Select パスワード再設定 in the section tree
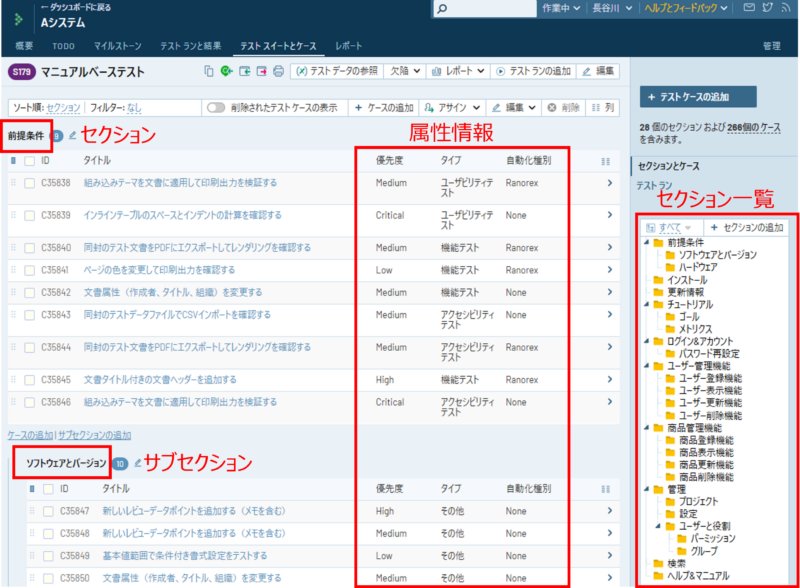The image size is (800, 588). click(708, 354)
